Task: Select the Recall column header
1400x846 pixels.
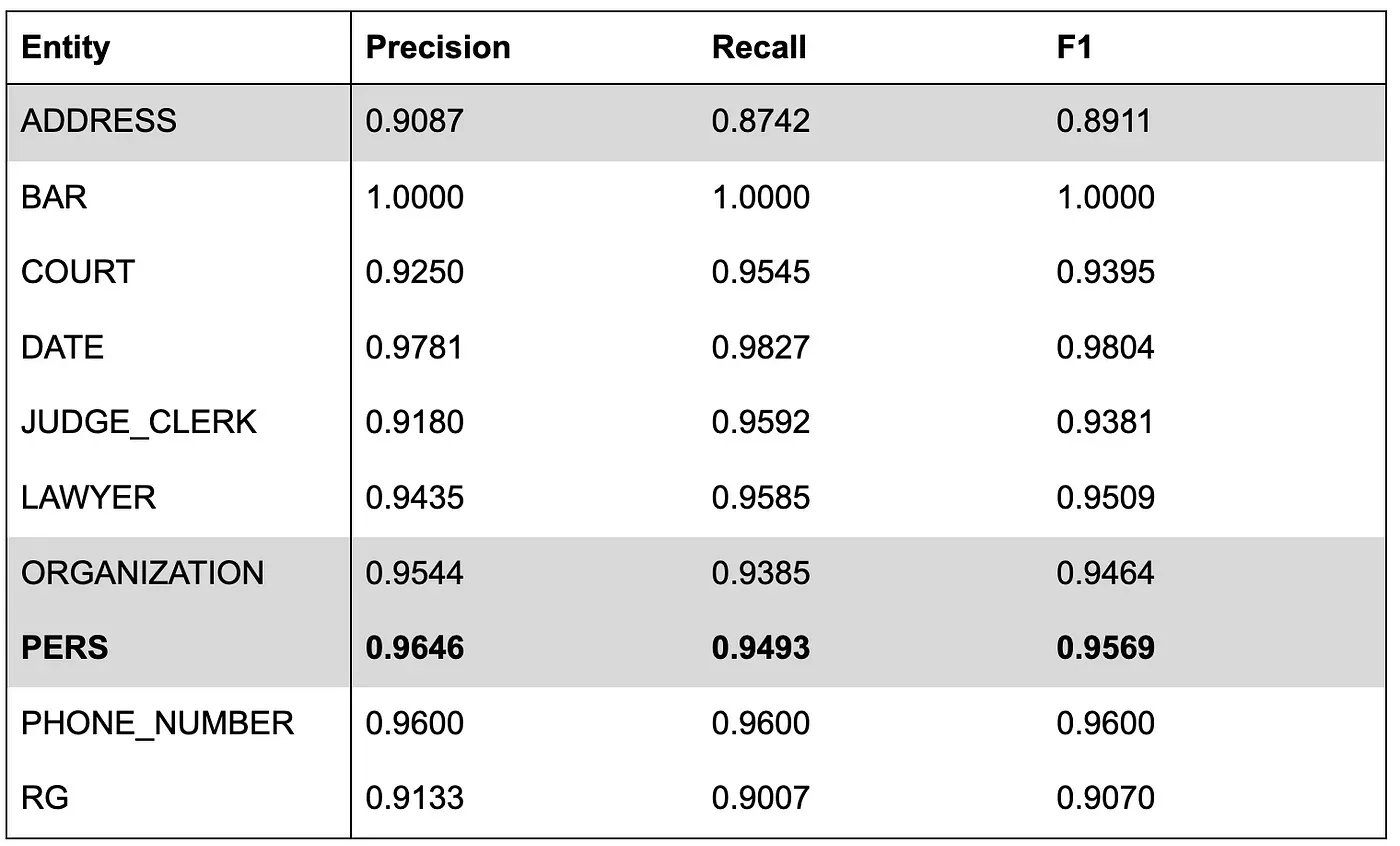Action: [x=759, y=48]
